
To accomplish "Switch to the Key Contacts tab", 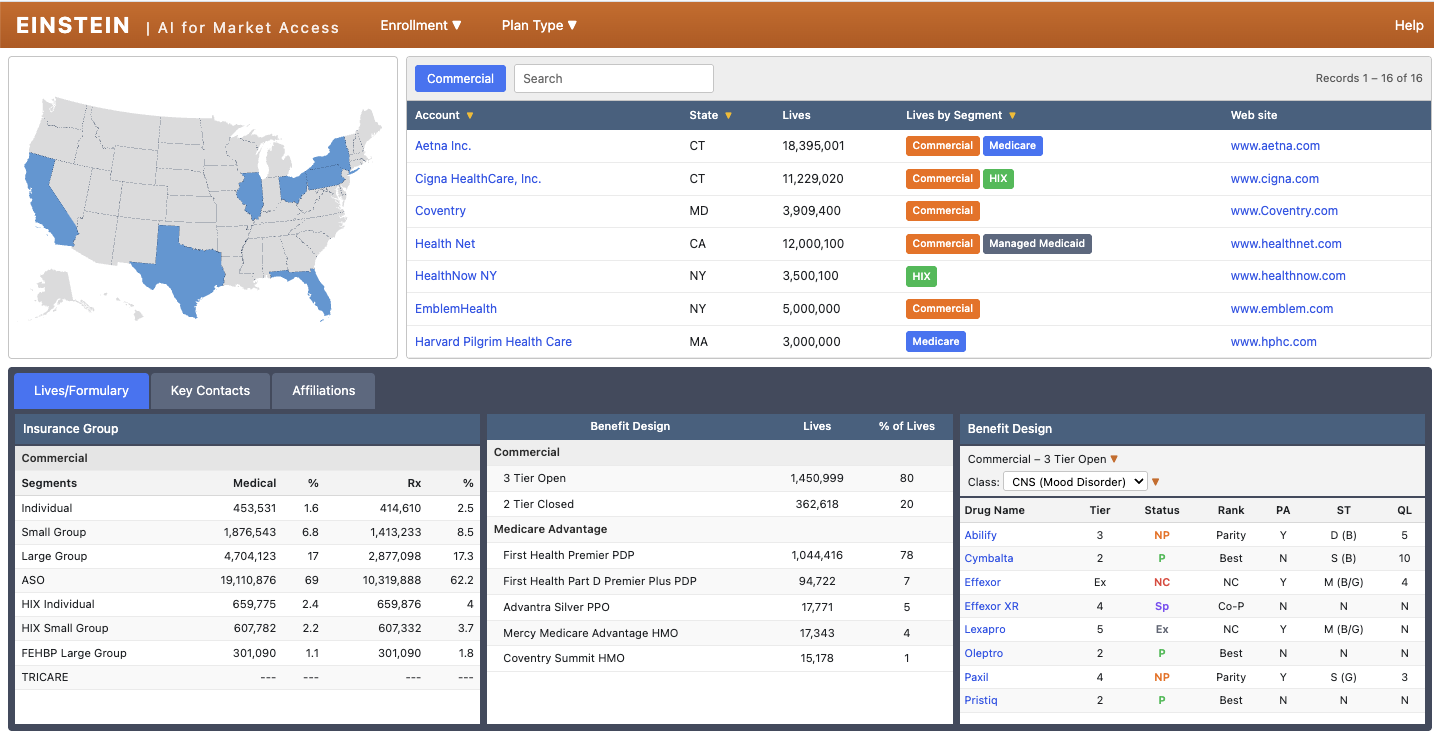I will click(x=210, y=390).
